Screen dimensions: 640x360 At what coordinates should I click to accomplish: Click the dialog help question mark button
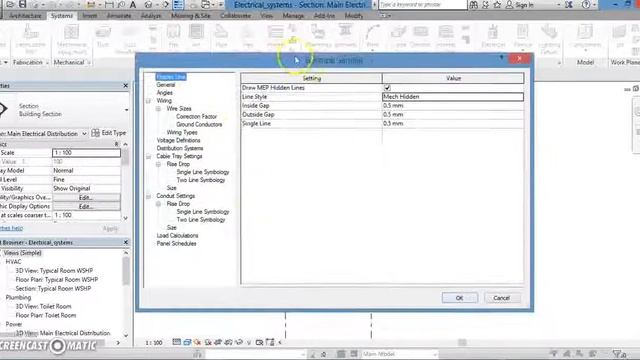click(501, 58)
